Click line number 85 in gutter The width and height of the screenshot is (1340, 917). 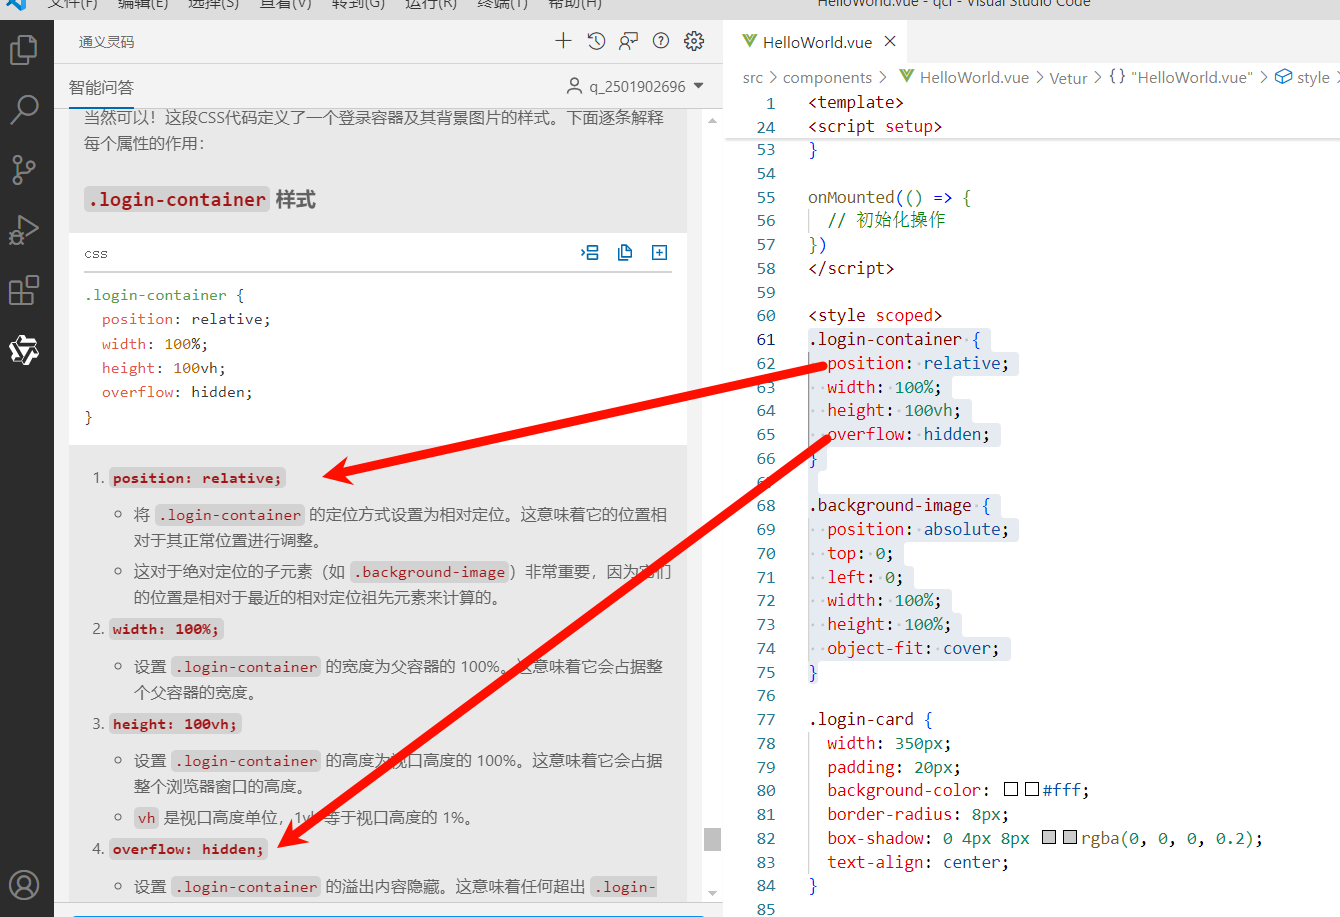coord(766,909)
